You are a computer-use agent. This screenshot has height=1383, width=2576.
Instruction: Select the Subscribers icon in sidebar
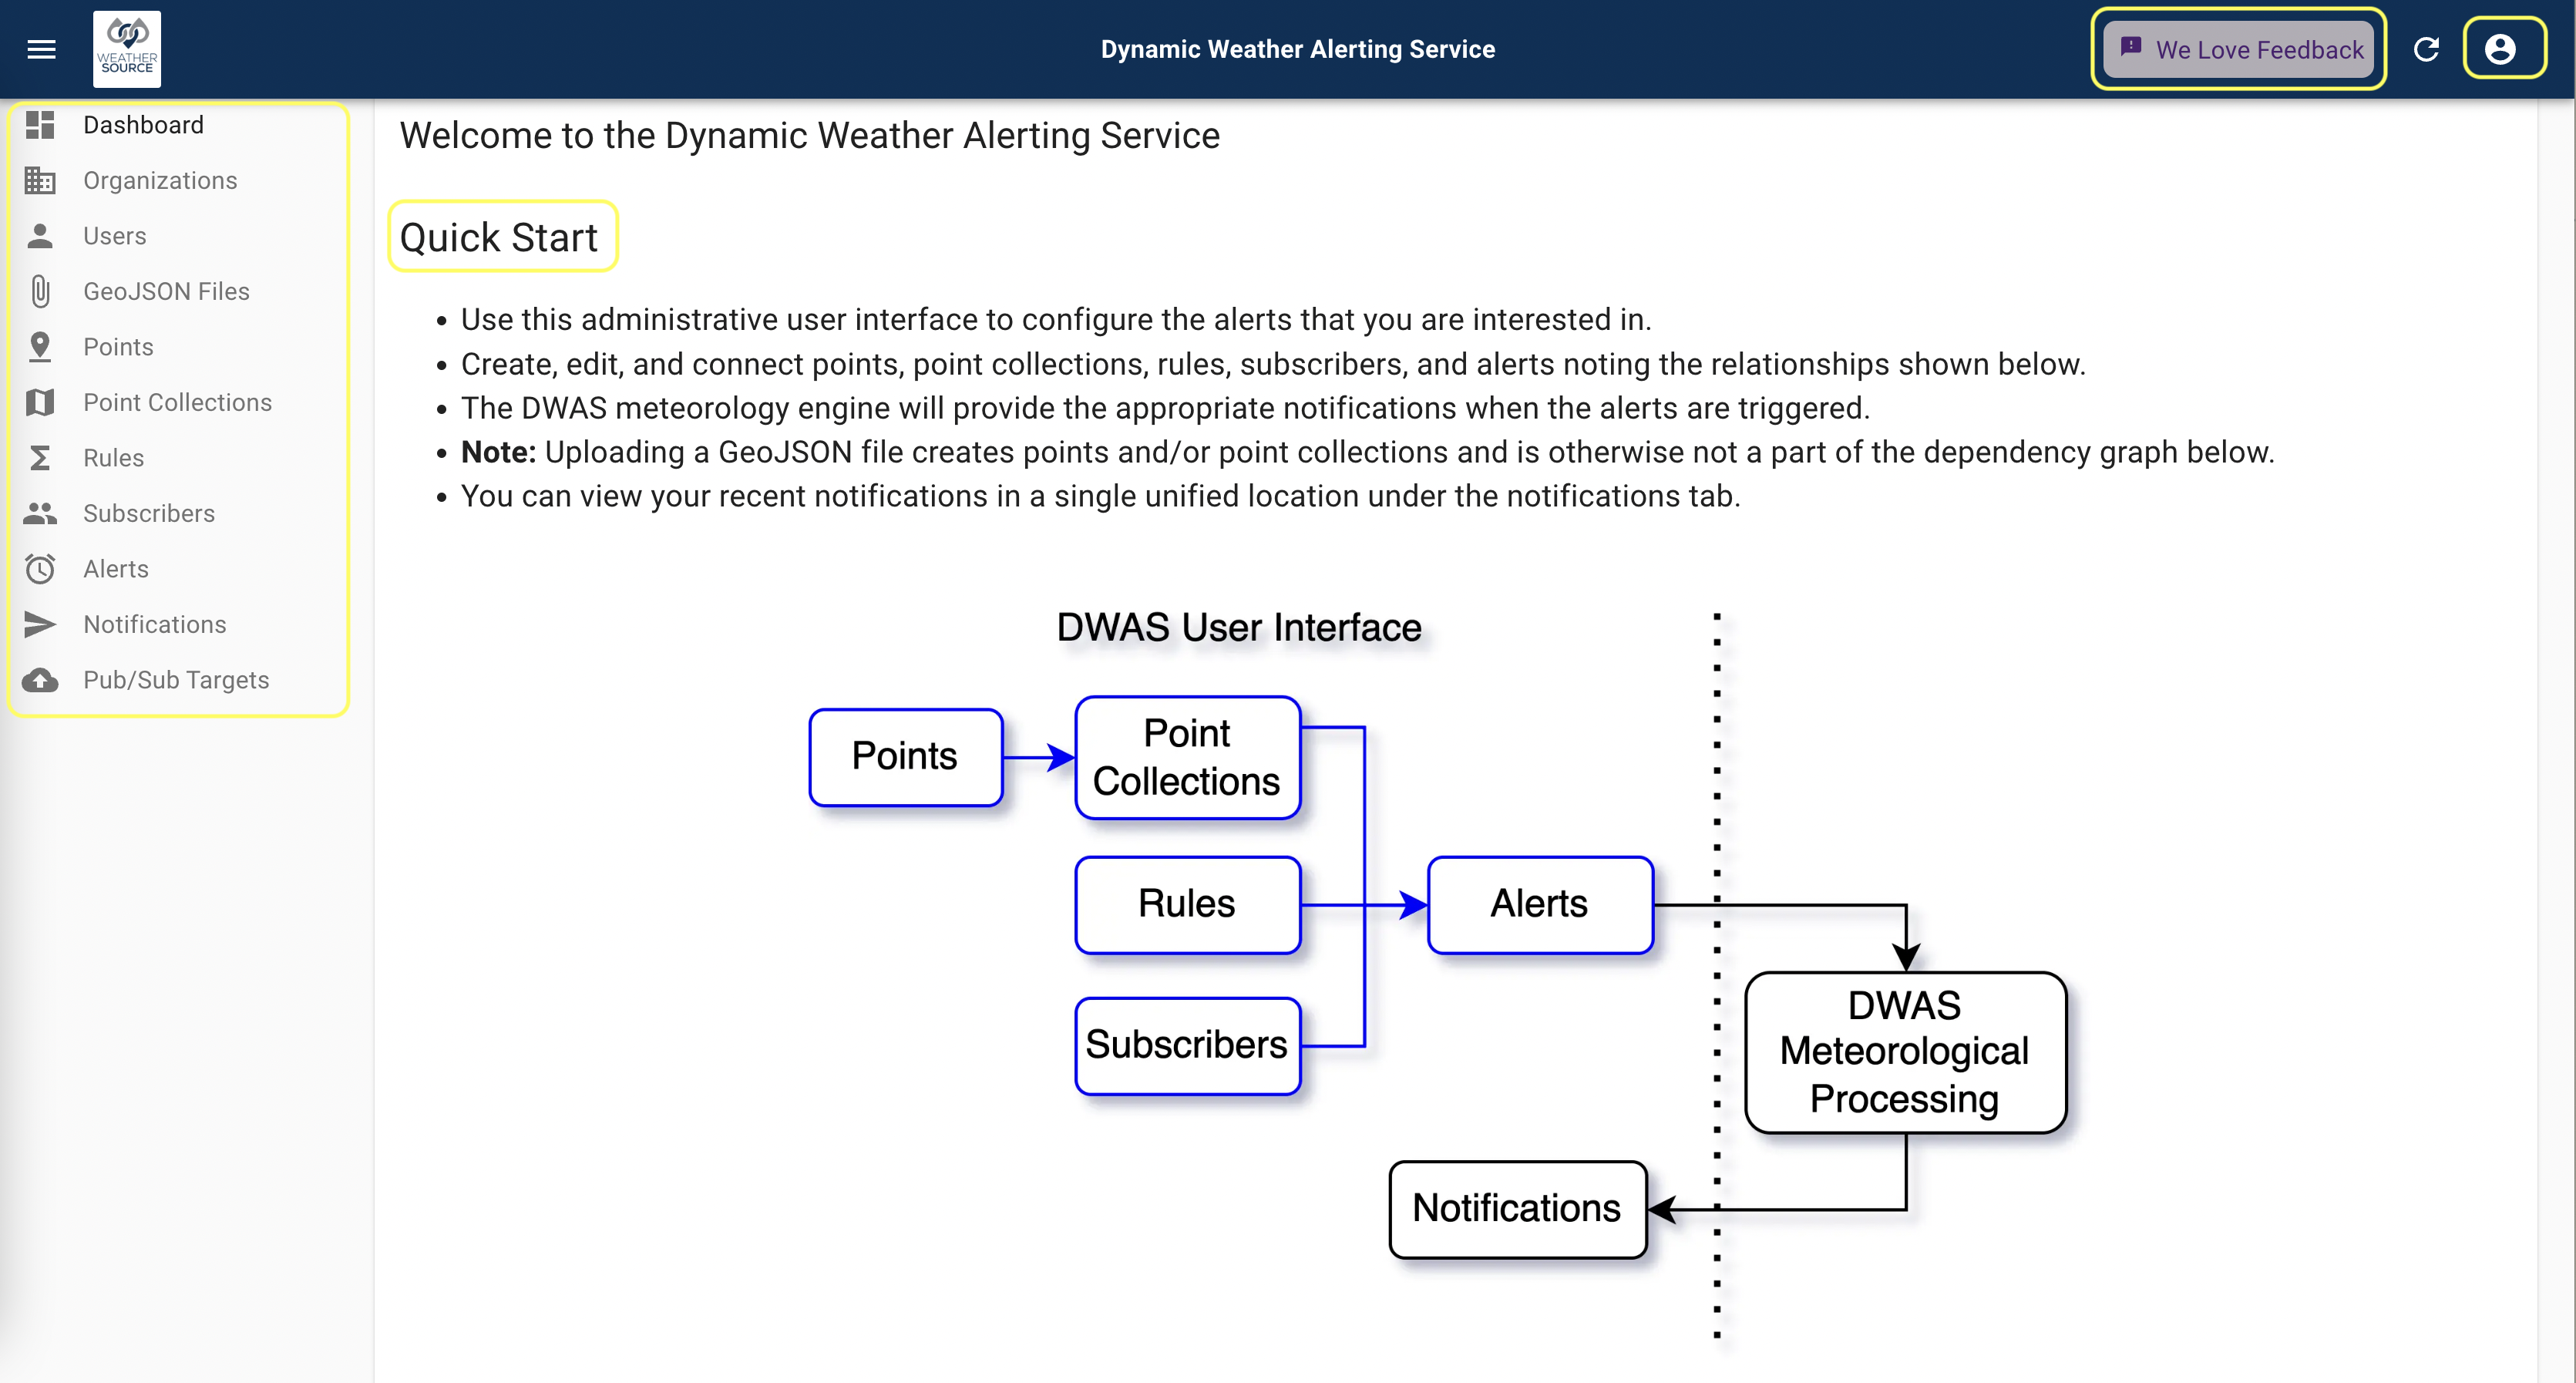(x=41, y=513)
